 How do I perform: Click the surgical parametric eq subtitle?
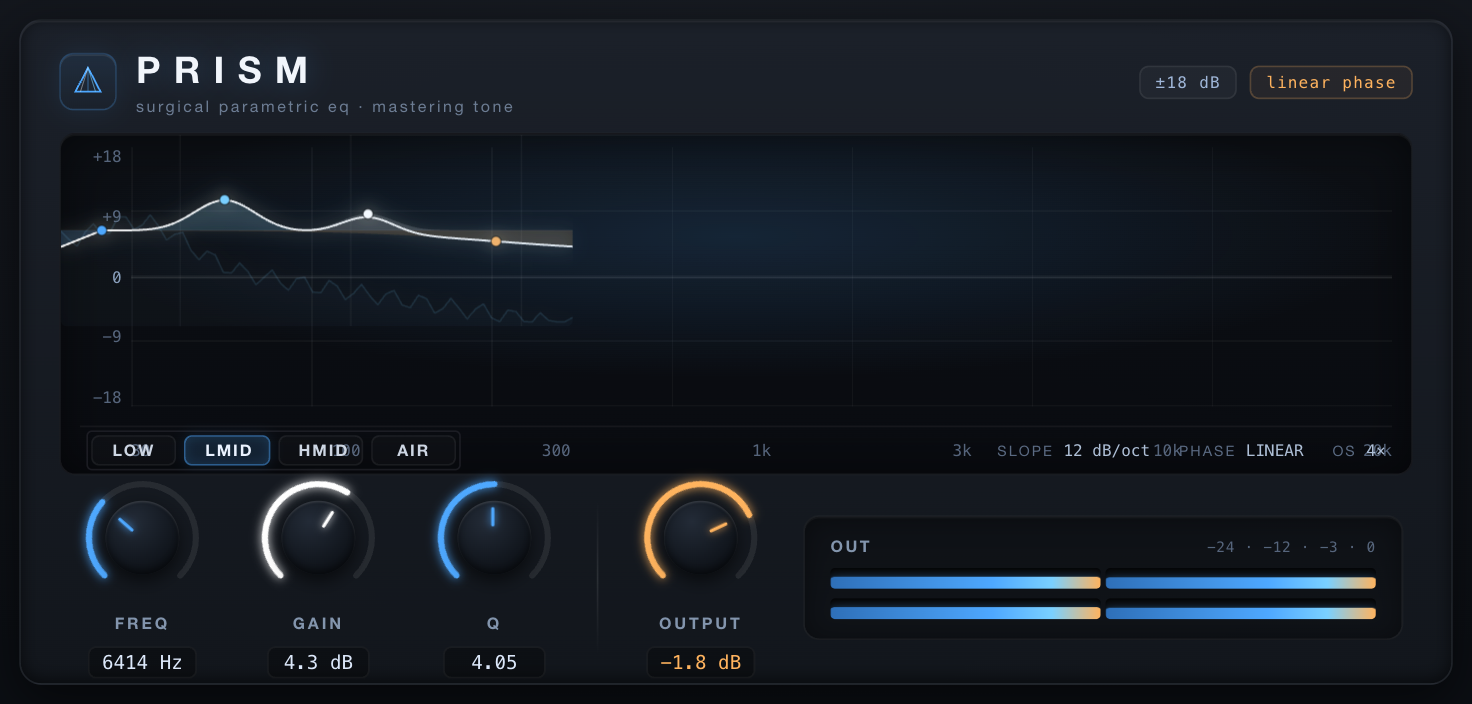pyautogui.click(x=325, y=107)
